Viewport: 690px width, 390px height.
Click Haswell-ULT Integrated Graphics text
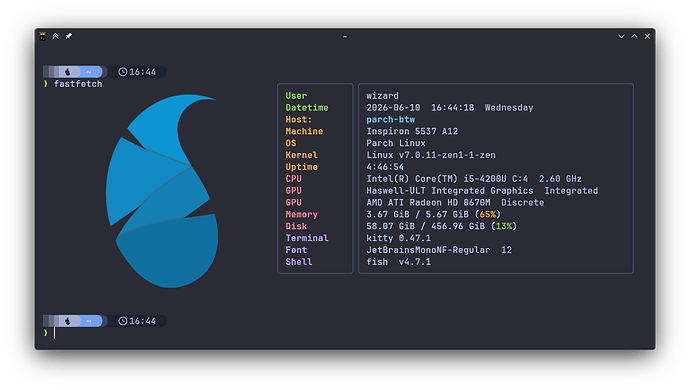[x=450, y=191]
